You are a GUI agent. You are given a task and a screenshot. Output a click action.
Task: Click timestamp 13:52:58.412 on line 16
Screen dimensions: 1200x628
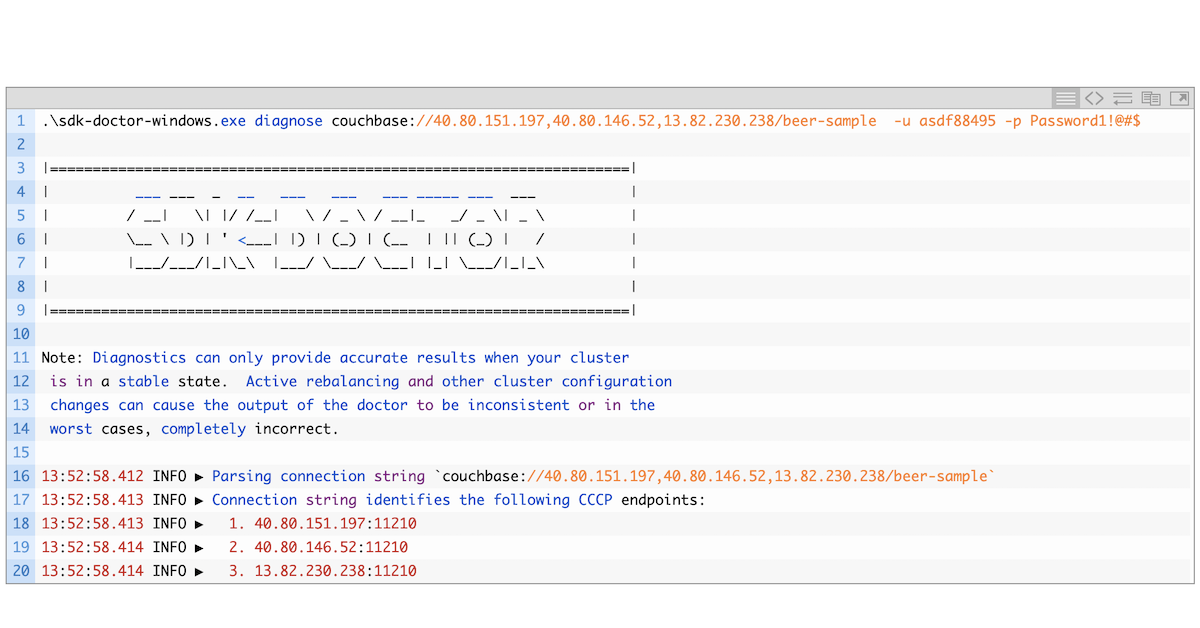[92, 476]
